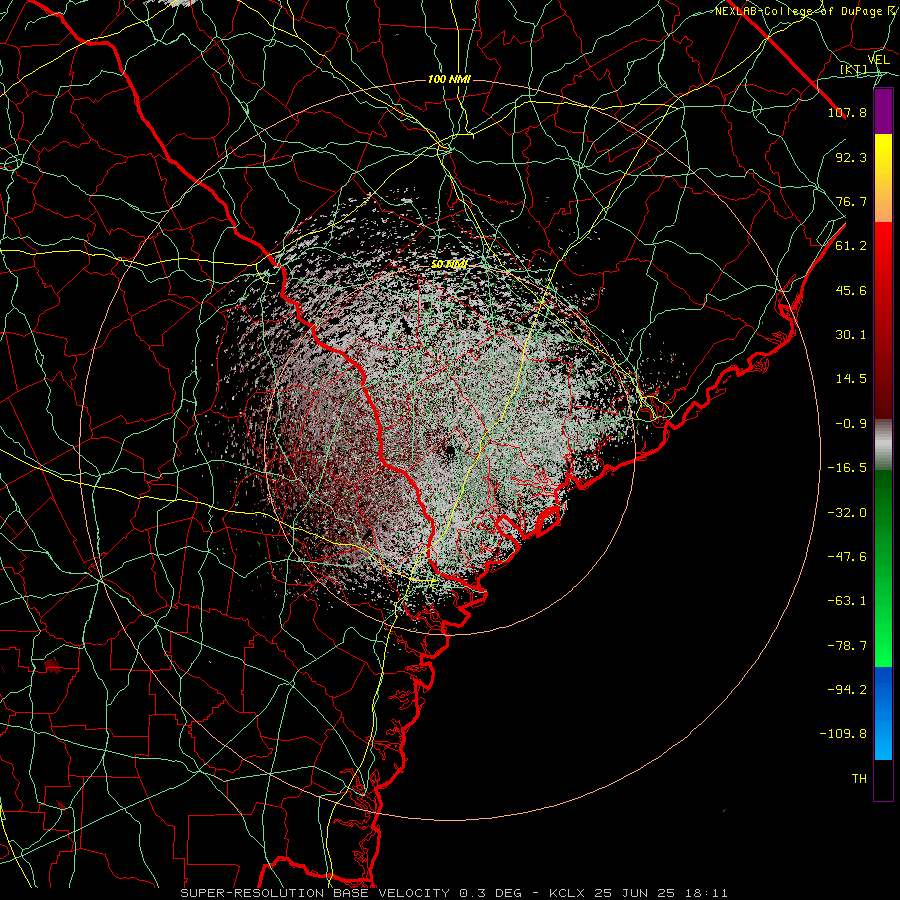This screenshot has width=900, height=900.
Task: Click the 76.7 velocity scale value
Action: click(x=851, y=201)
